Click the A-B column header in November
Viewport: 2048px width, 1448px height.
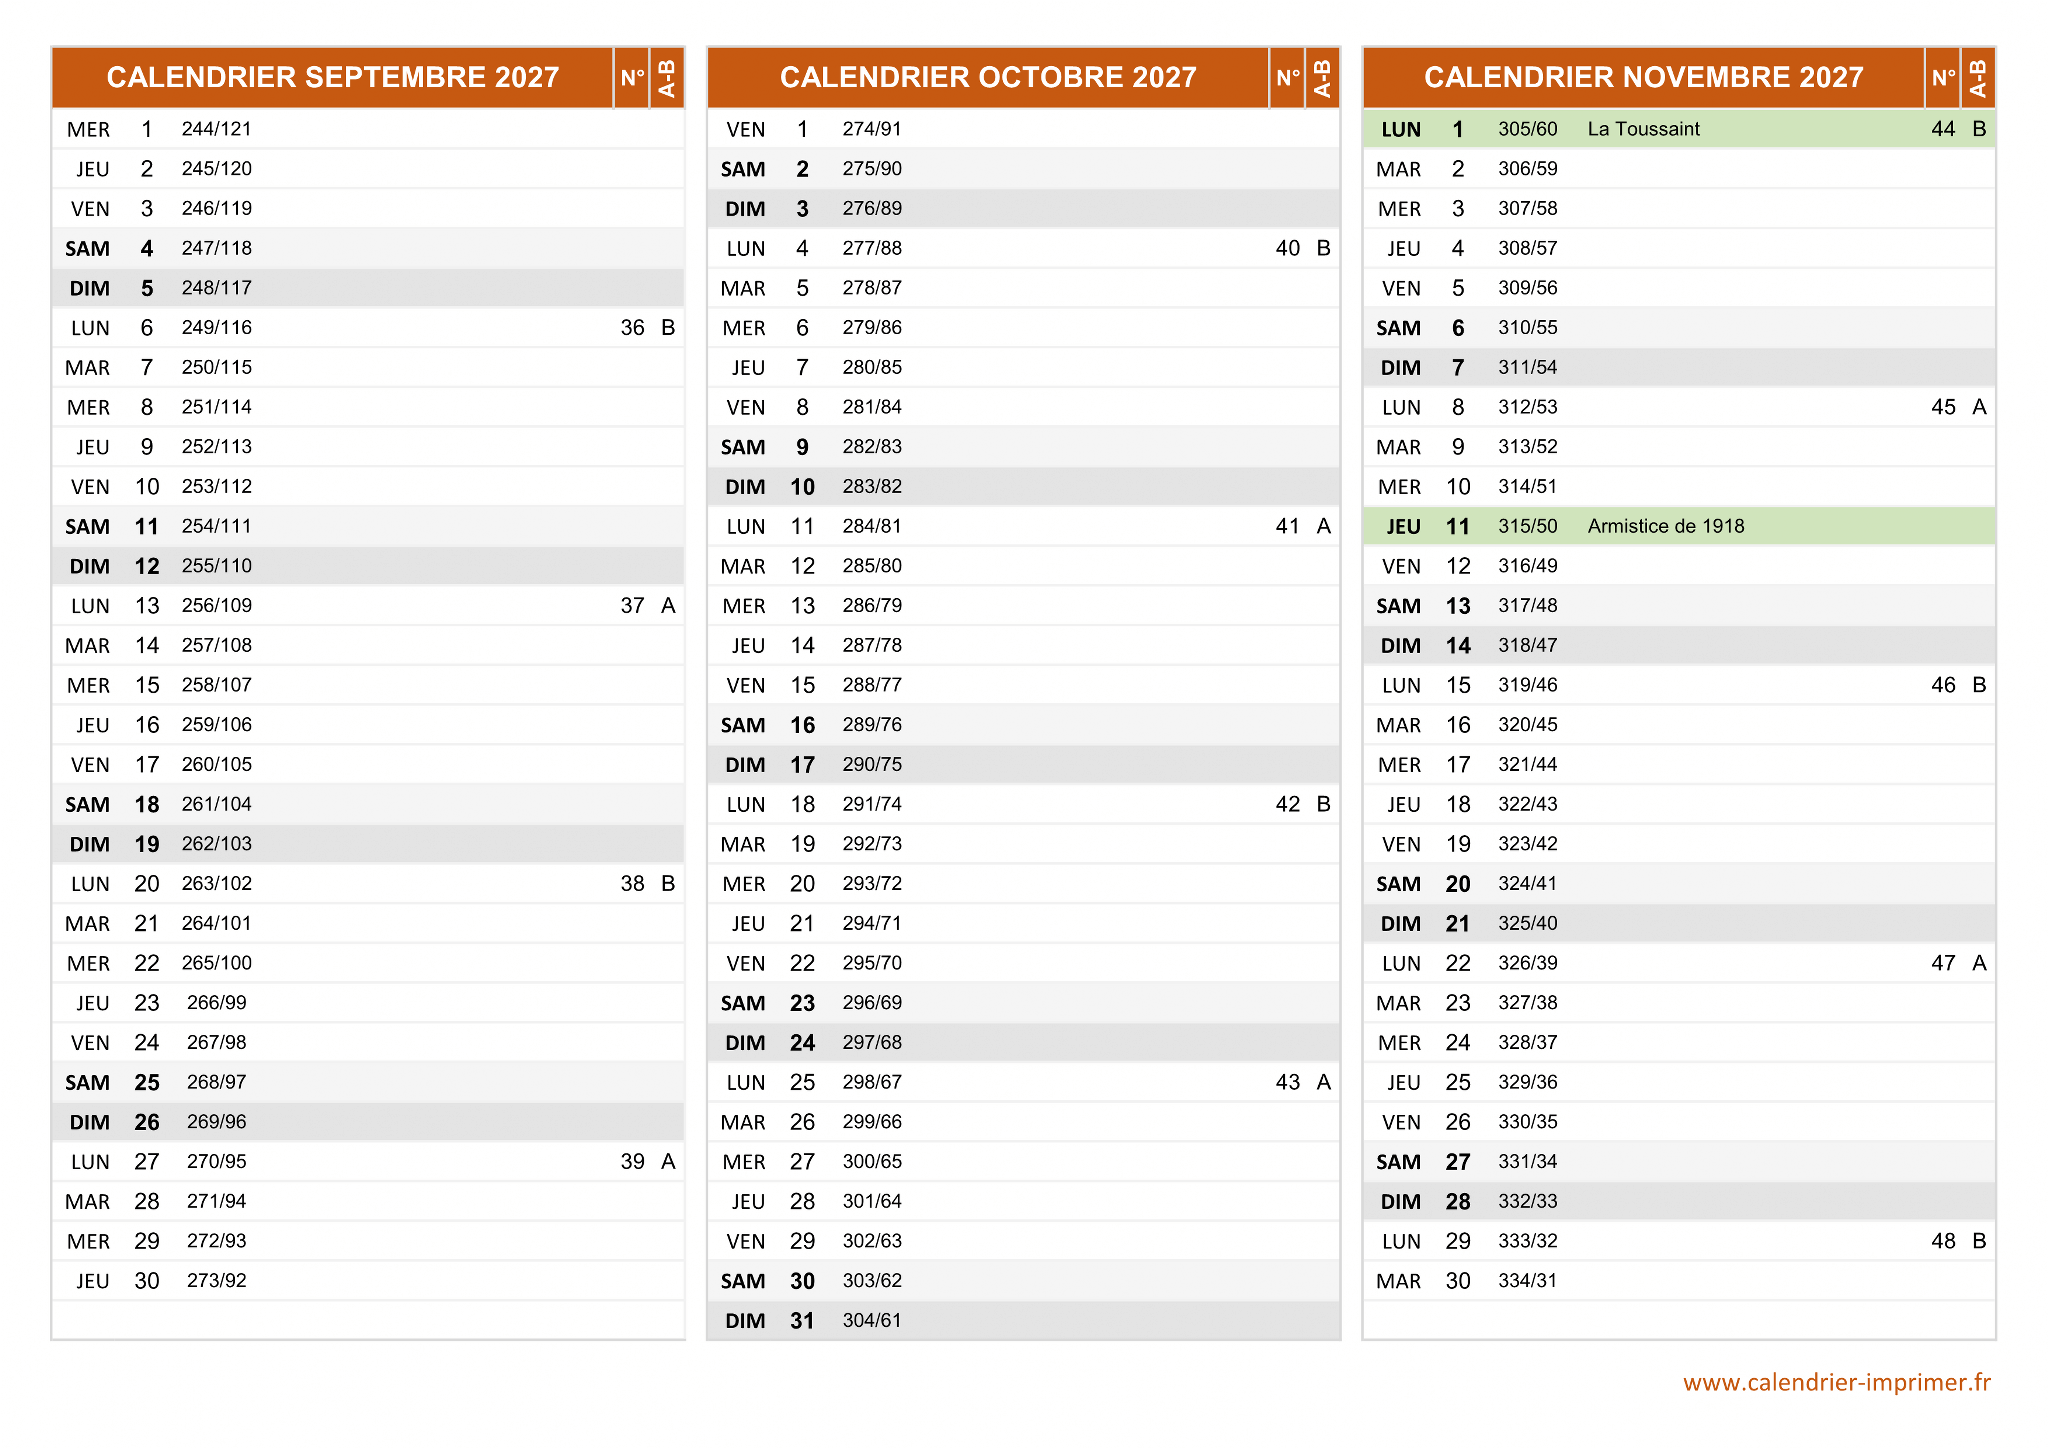1978,77
